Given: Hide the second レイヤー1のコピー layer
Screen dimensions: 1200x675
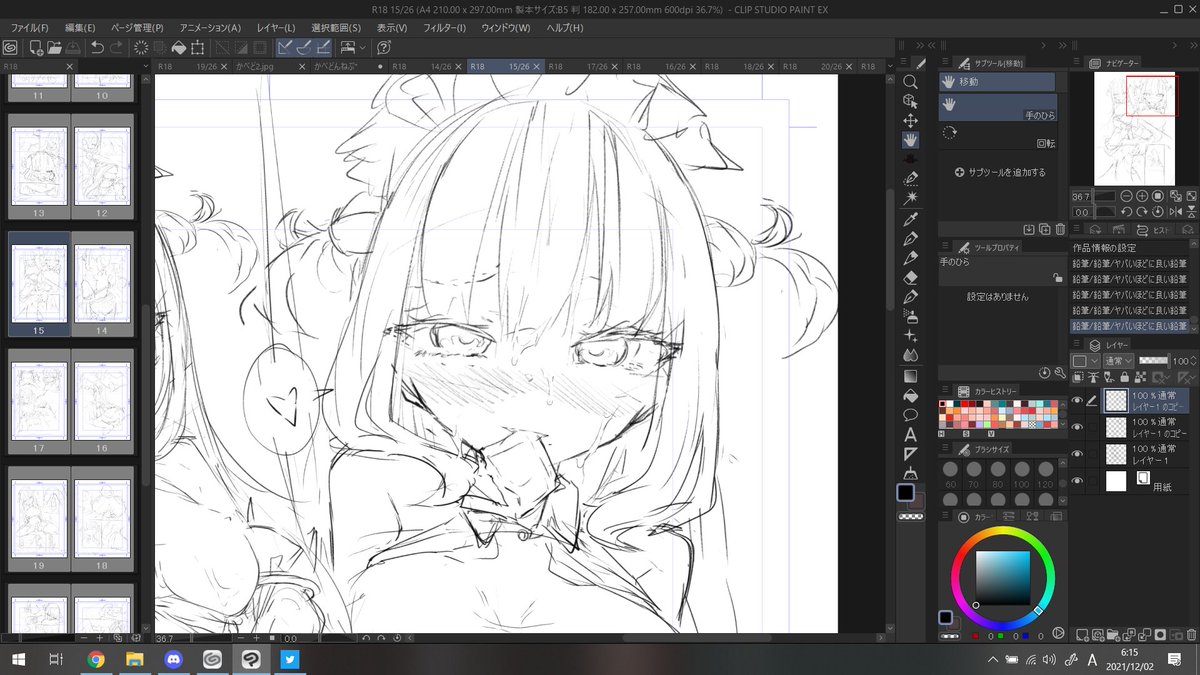Looking at the screenshot, I should coord(1078,428).
